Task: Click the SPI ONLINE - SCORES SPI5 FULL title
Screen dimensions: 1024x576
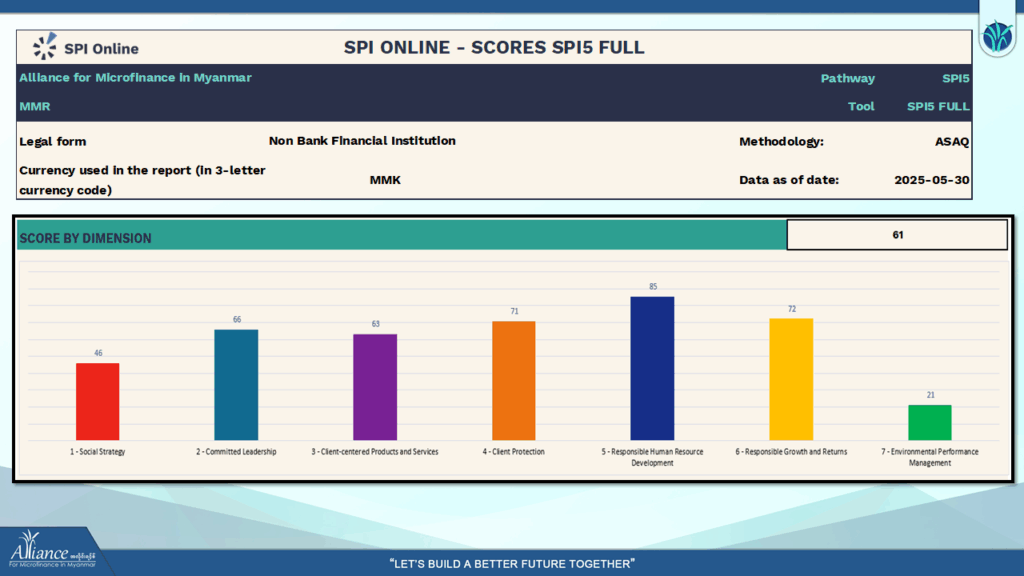Action: pos(494,47)
